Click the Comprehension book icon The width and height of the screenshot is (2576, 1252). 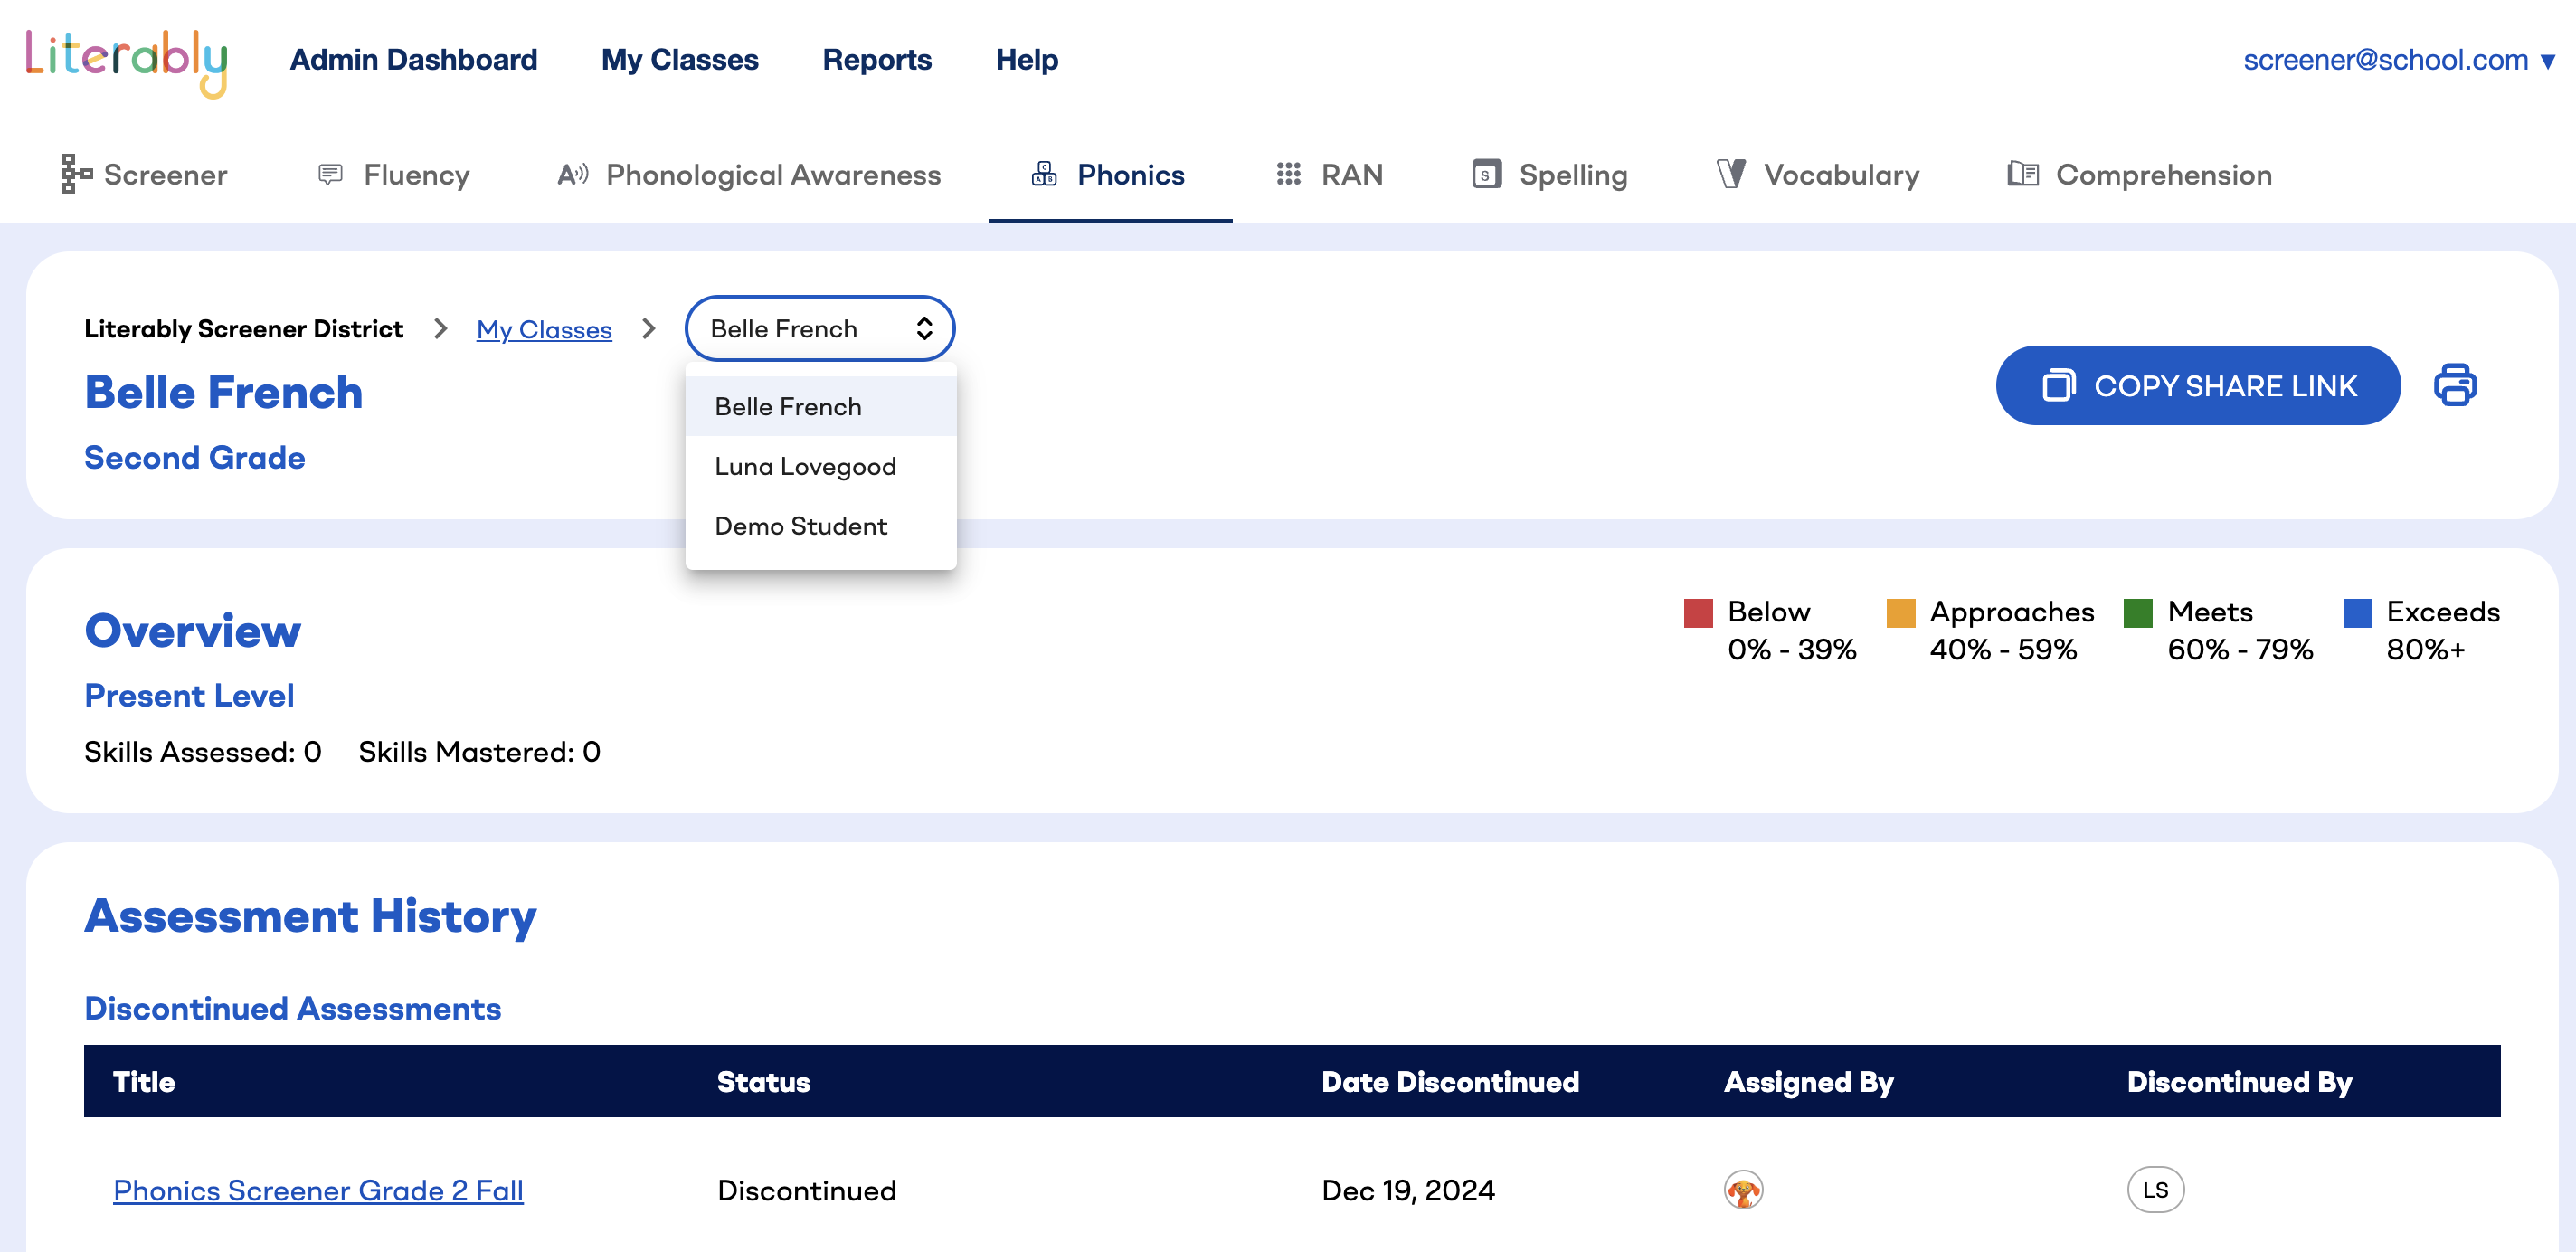click(x=2022, y=174)
